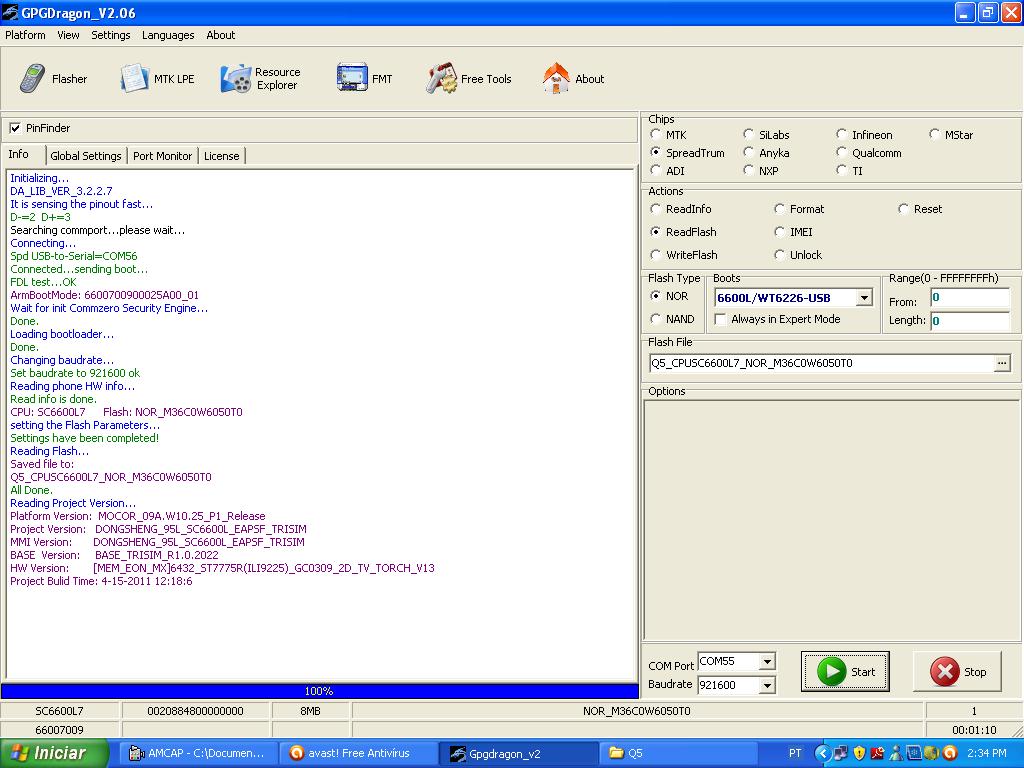Click the GPGDragon title bar icon
The width and height of the screenshot is (1024, 768).
tap(10, 12)
